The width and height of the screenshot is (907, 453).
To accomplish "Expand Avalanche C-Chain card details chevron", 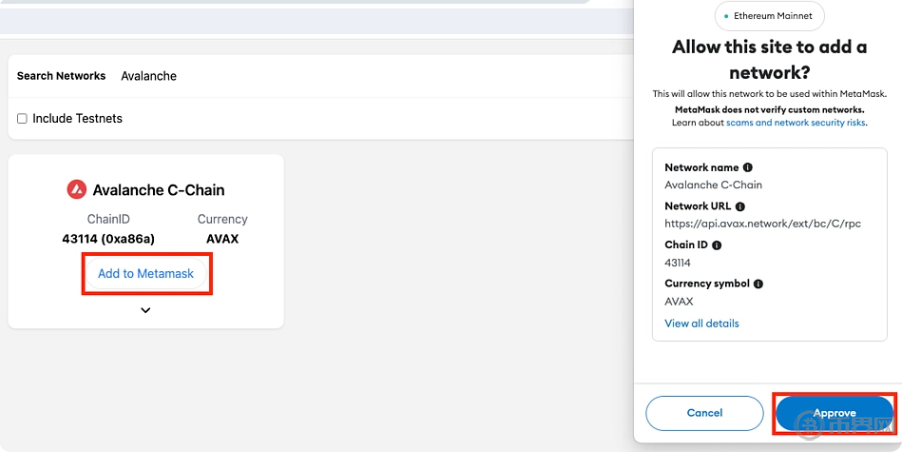I will coord(145,310).
